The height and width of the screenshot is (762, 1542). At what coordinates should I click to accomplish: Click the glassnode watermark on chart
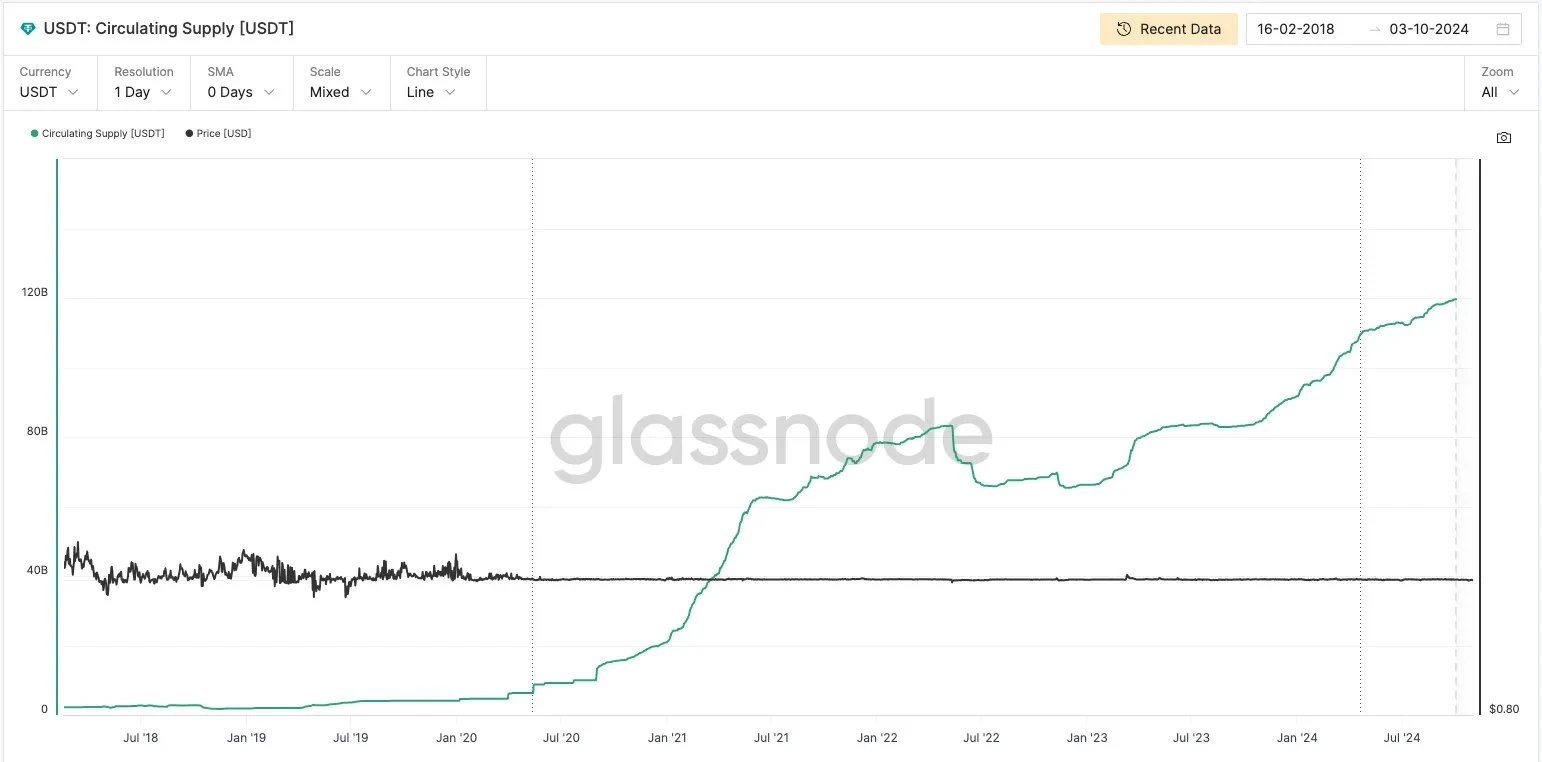pyautogui.click(x=771, y=439)
